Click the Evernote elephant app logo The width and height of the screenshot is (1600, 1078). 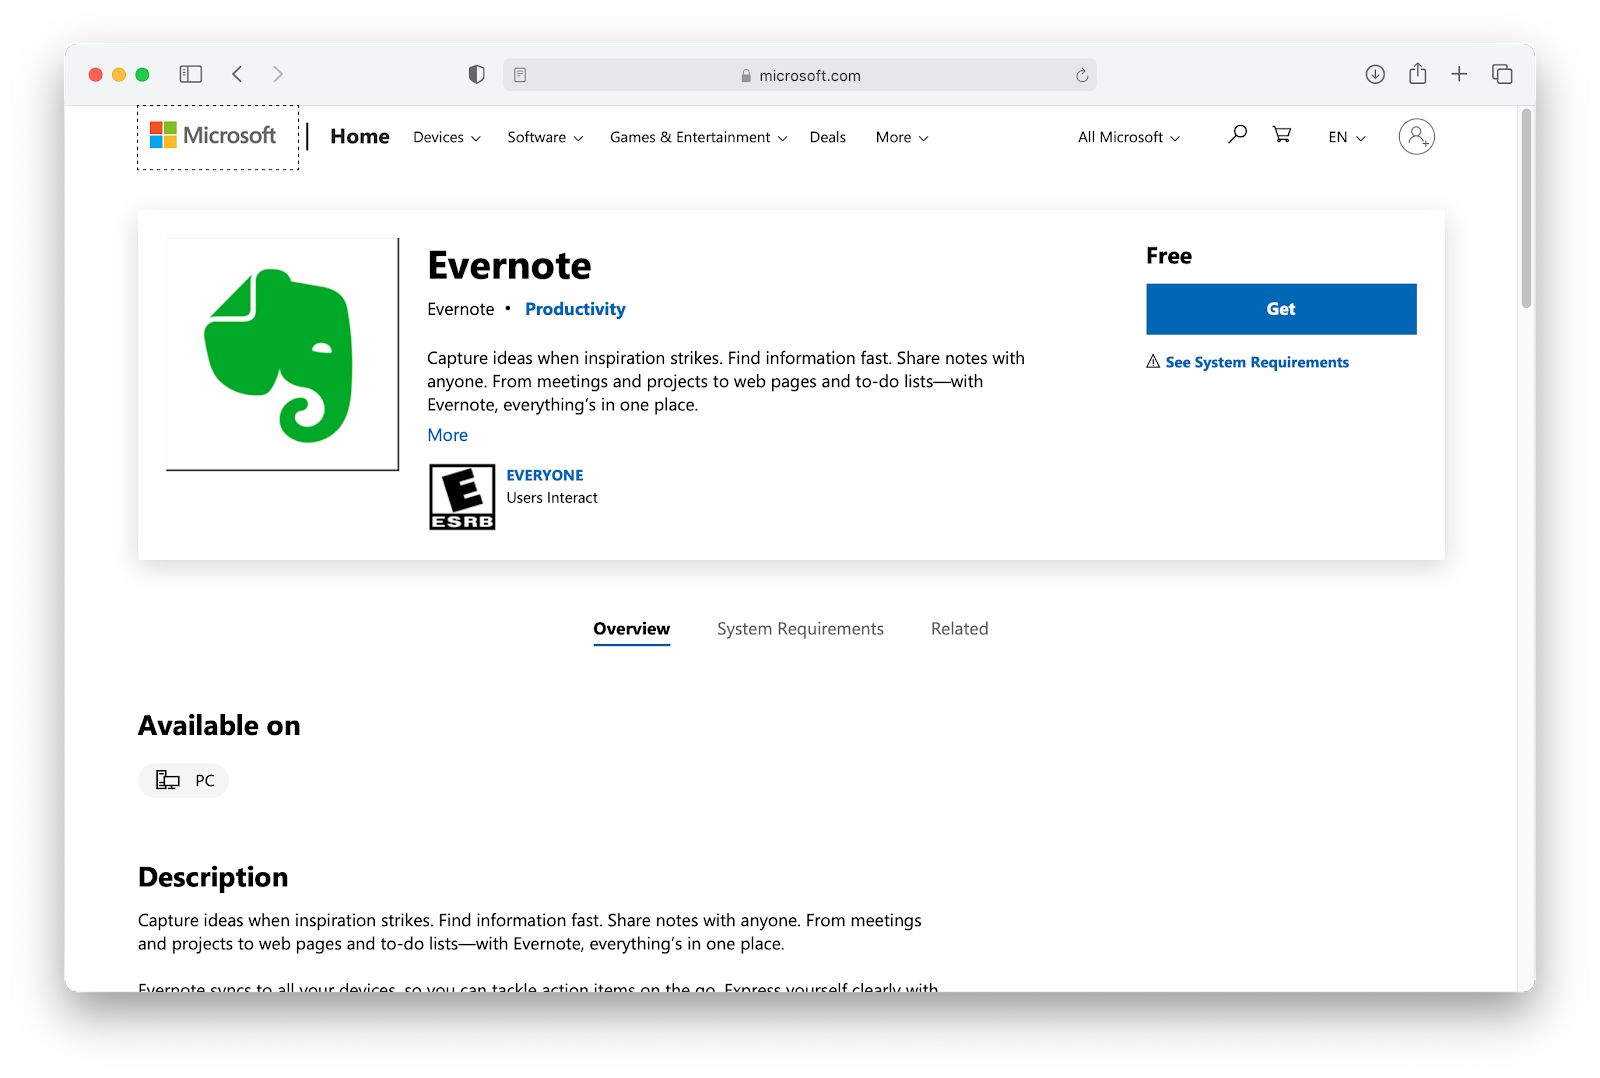point(282,355)
